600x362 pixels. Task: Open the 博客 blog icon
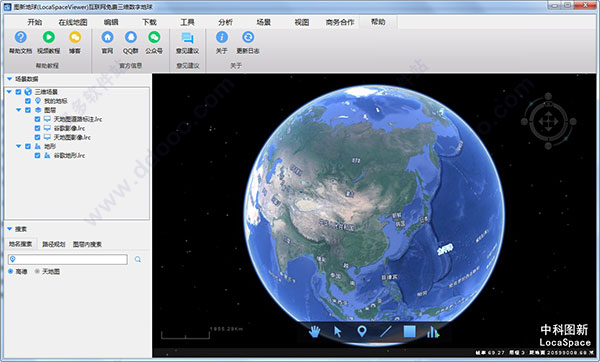75,37
